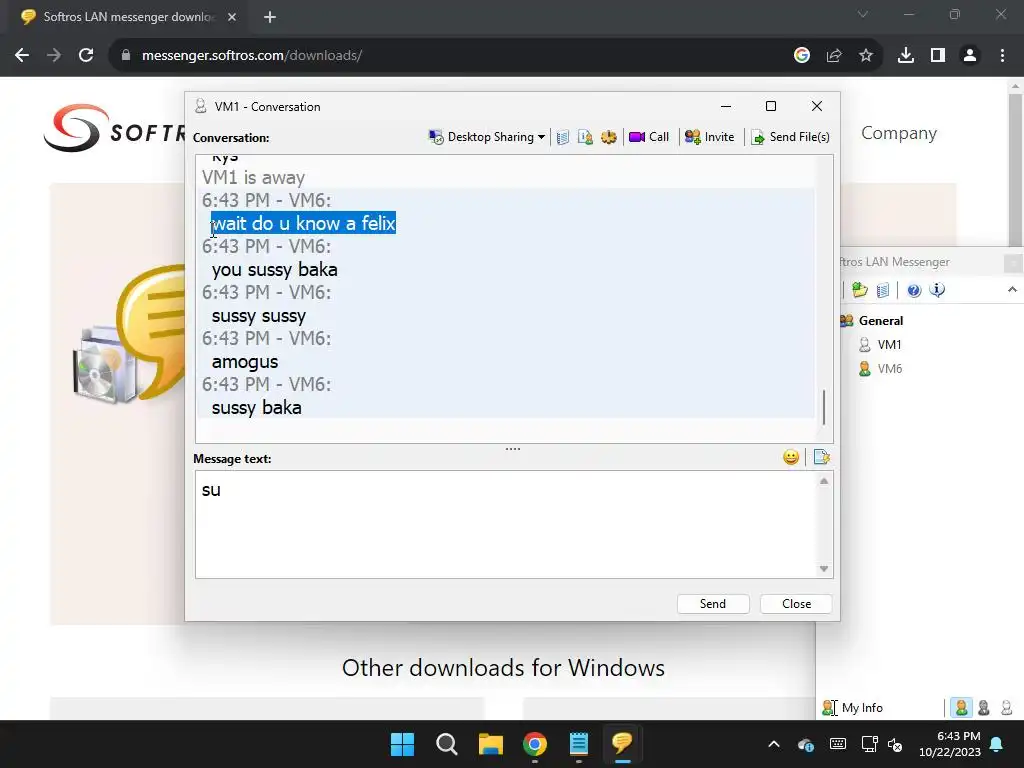Open the user information icon in conversation toolbar
The height and width of the screenshot is (768, 1024).
[586, 137]
